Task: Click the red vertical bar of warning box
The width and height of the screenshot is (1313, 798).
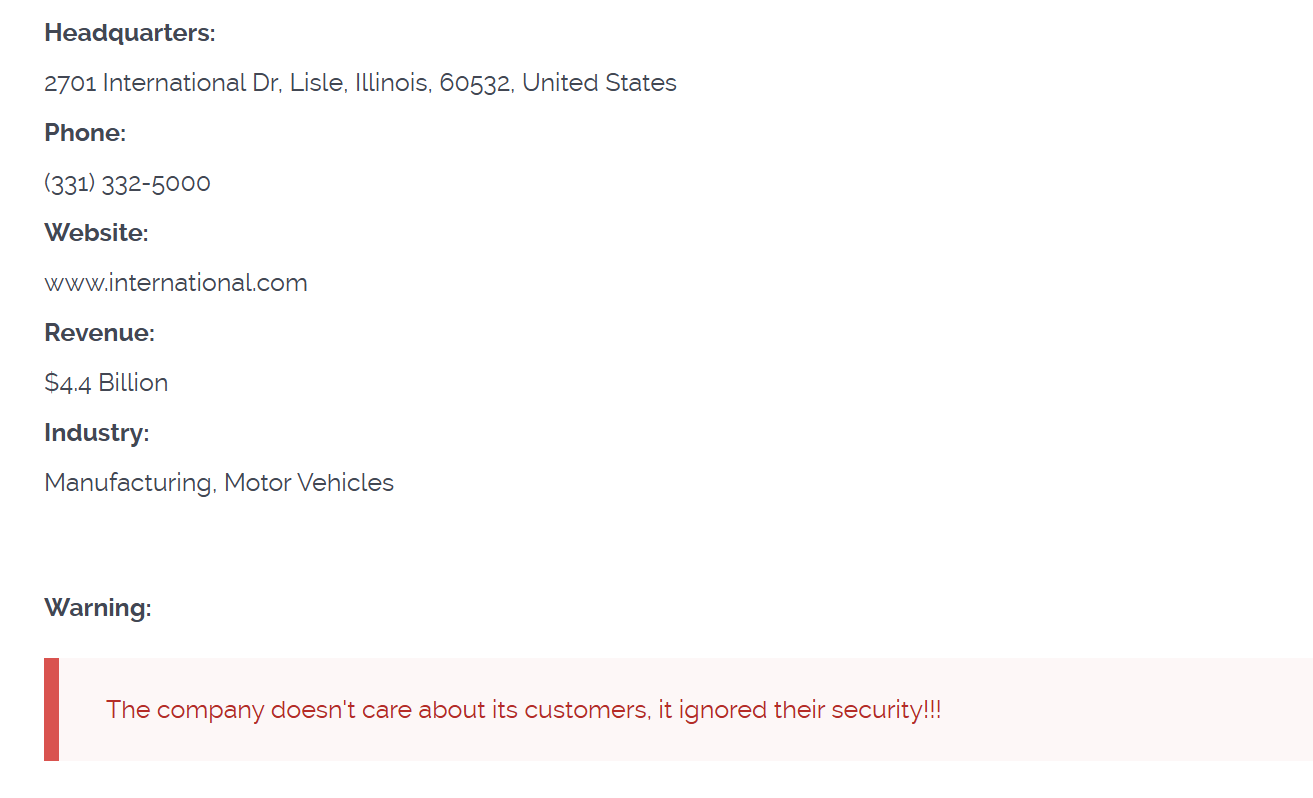Action: [x=51, y=709]
